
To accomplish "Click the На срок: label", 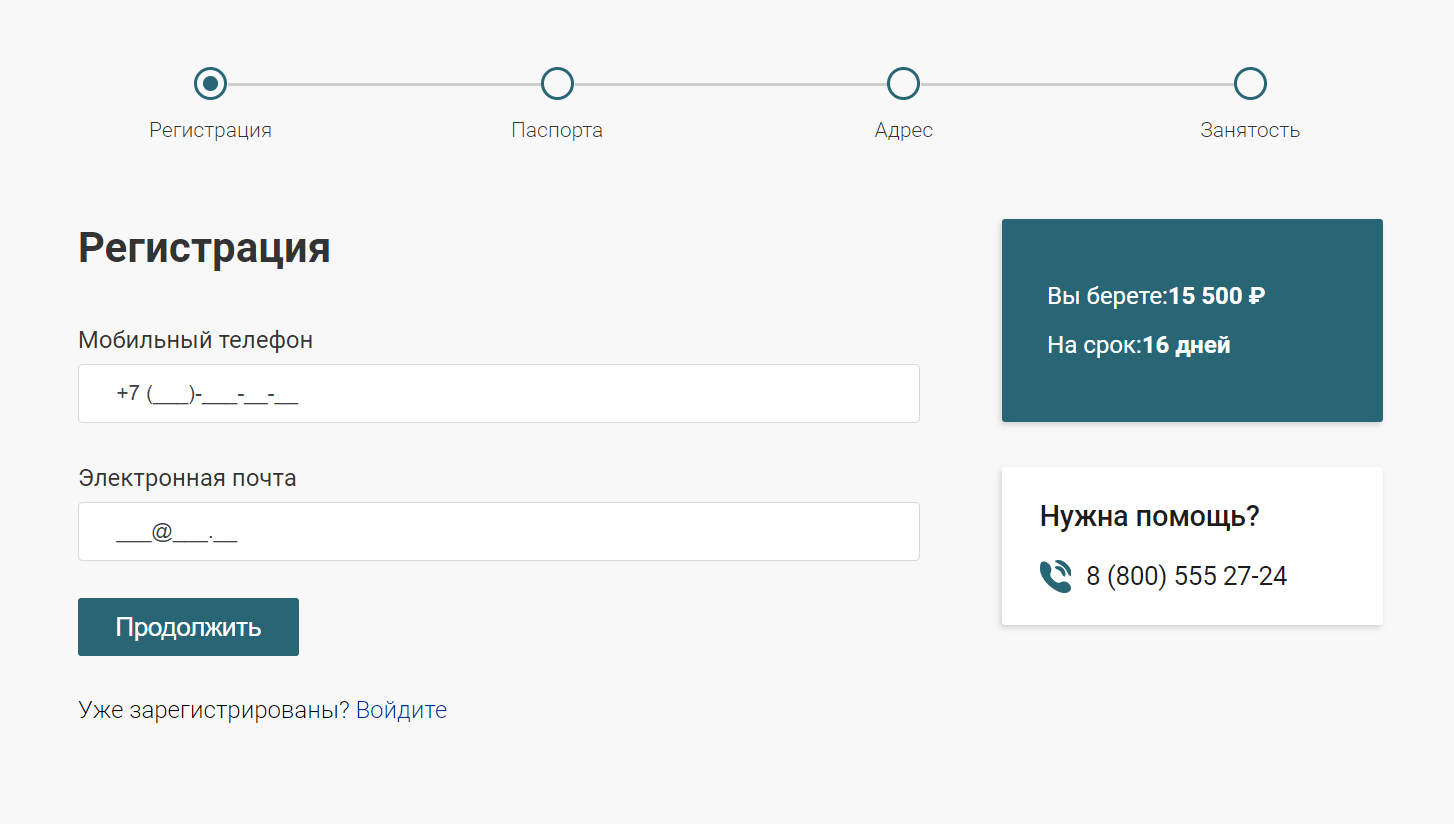I will tap(1095, 345).
